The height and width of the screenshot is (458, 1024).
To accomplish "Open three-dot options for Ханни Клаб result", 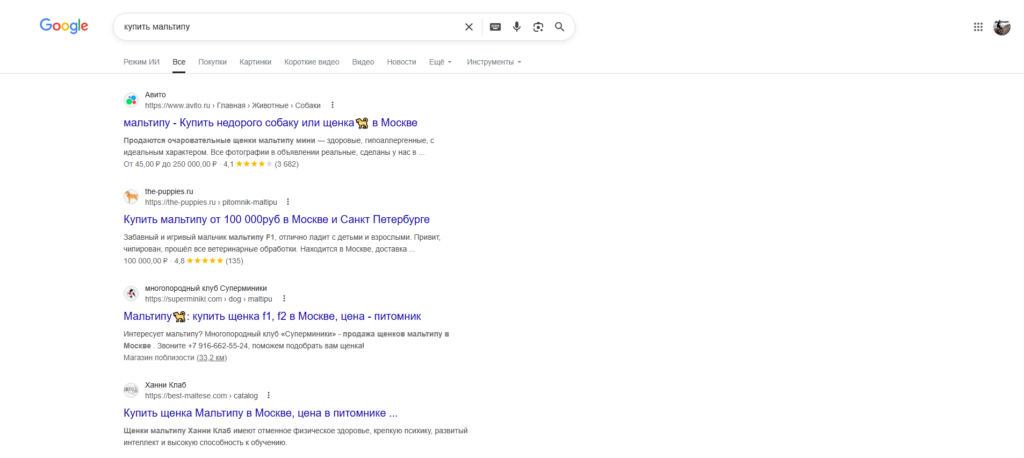I will pos(268,395).
